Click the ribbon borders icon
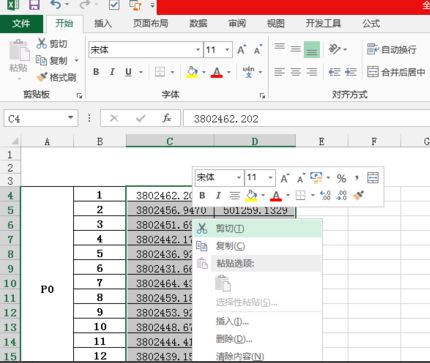The image size is (430, 363). [160, 72]
